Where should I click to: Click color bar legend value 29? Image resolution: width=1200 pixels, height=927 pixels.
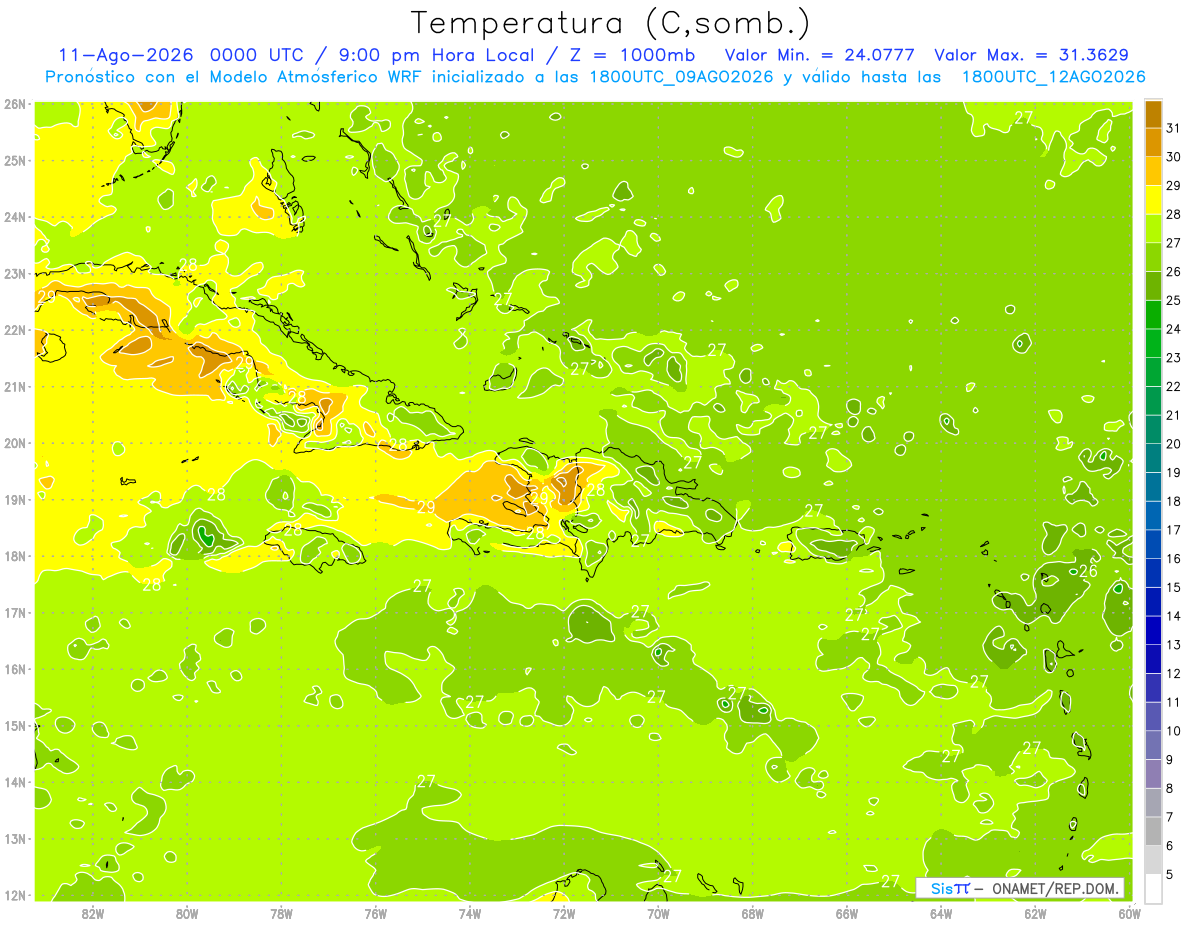tap(1173, 186)
